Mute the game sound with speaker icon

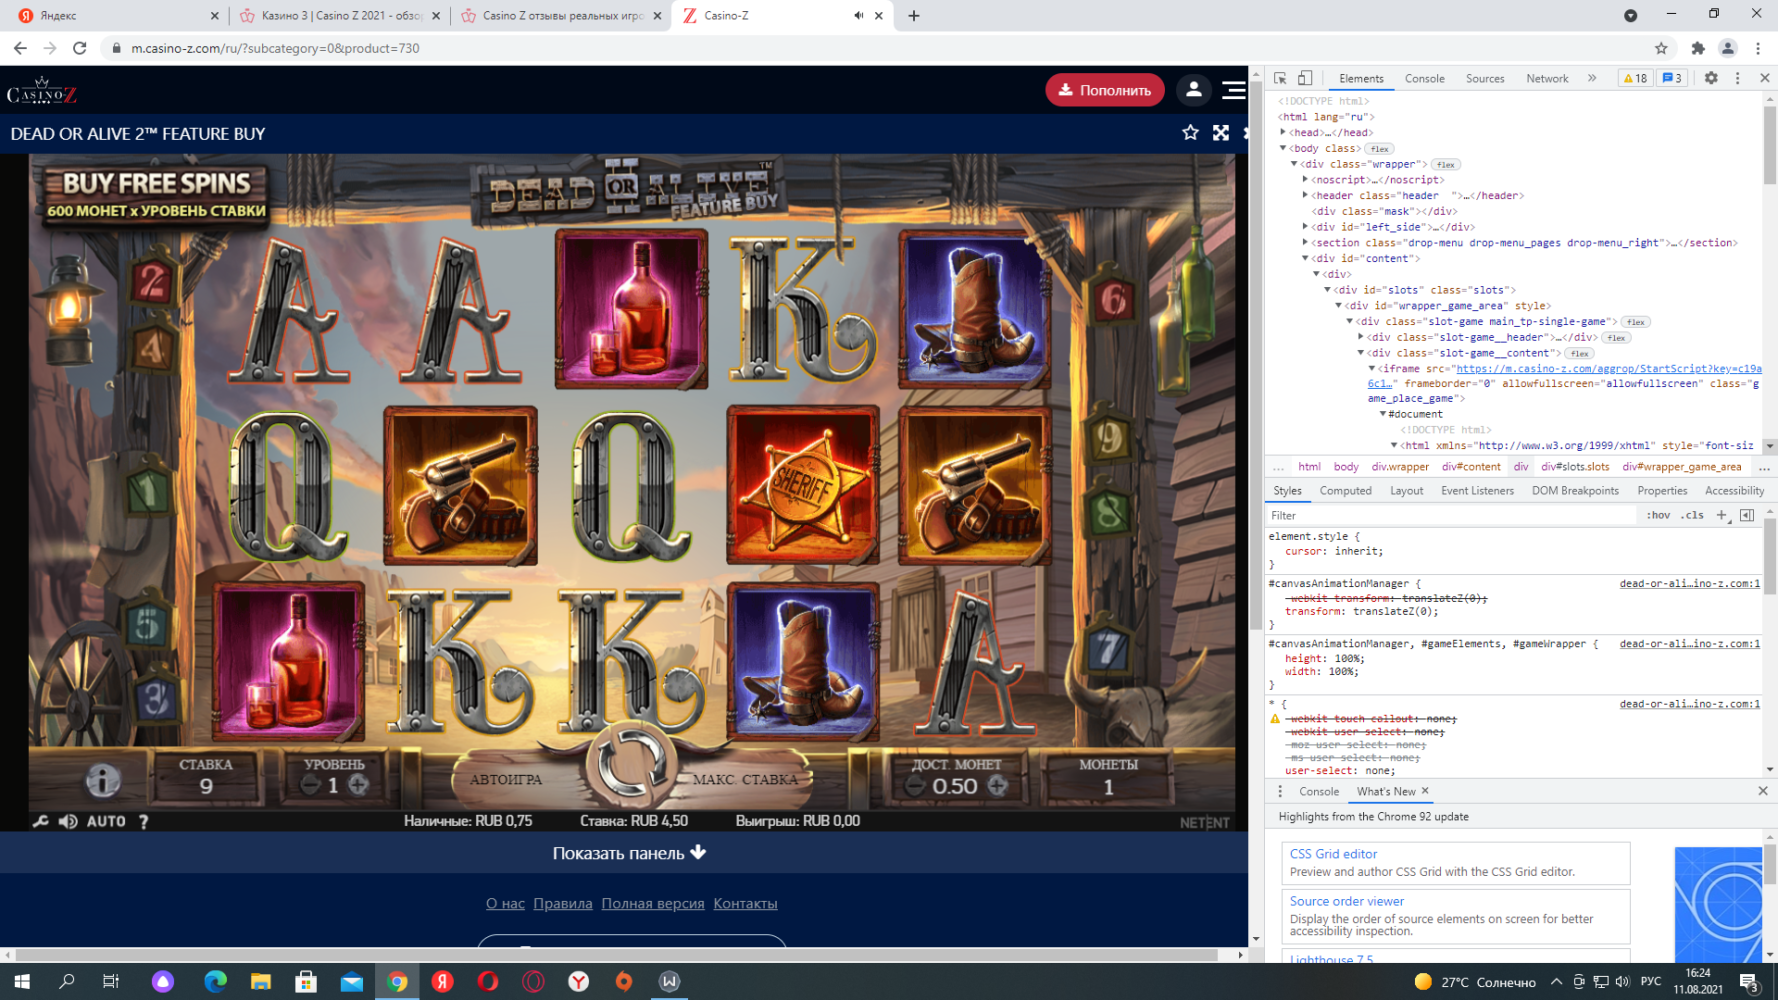68,821
